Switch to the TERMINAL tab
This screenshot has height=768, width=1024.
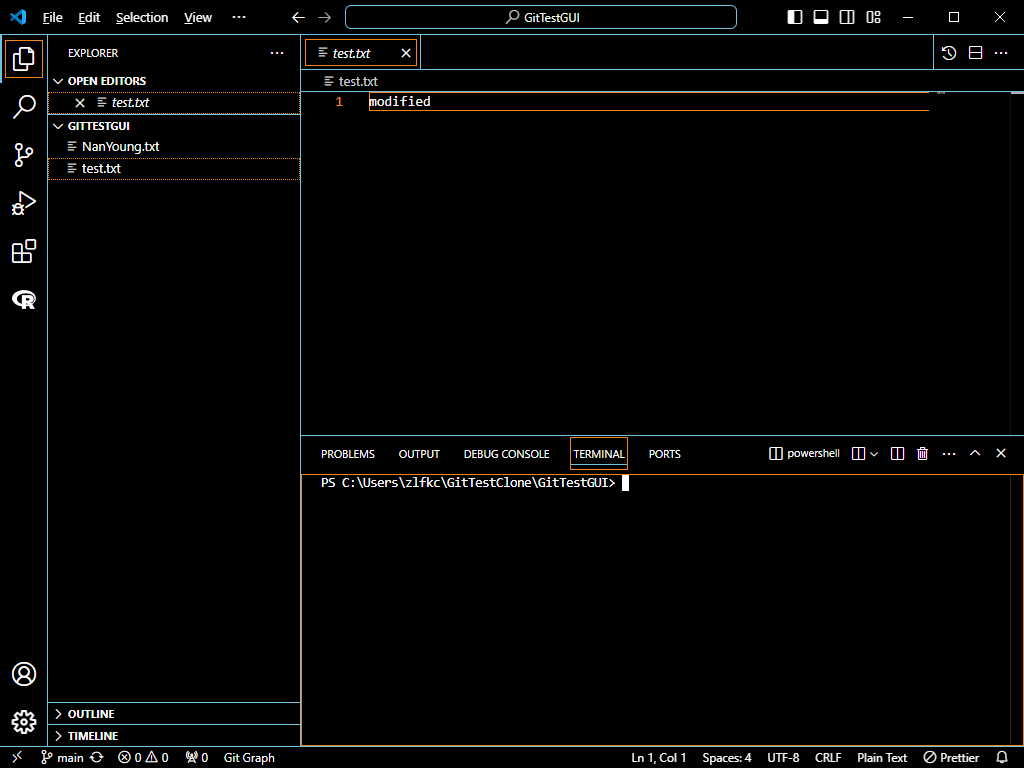599,454
